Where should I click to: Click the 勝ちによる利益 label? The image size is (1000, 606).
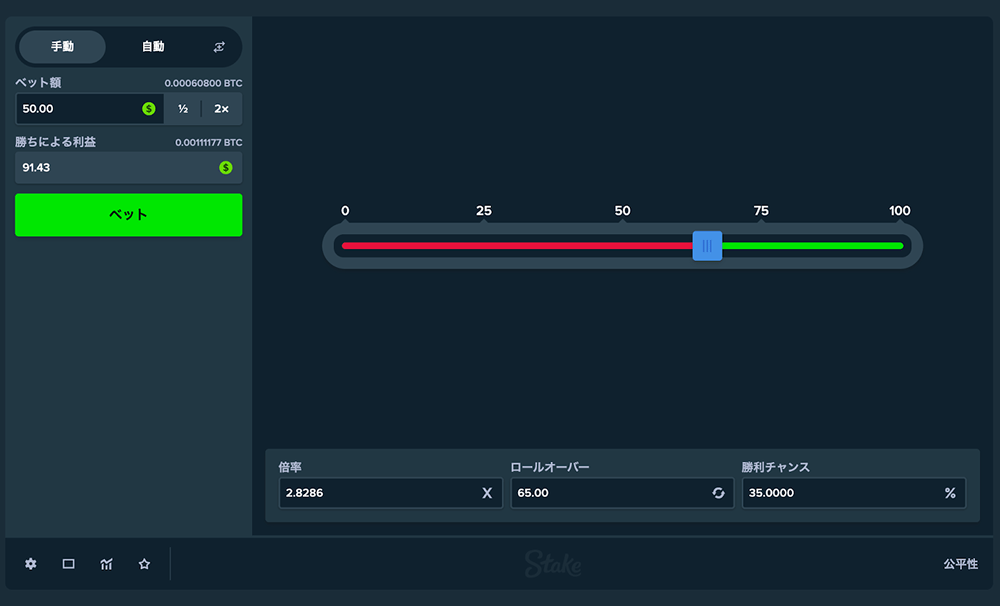pos(55,142)
